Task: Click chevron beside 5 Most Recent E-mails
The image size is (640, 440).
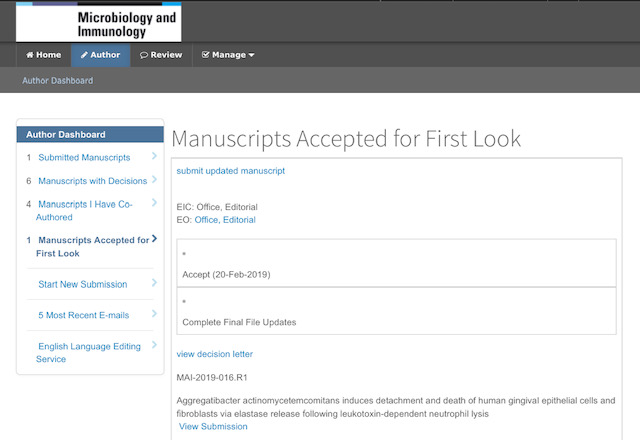Action: click(x=154, y=313)
